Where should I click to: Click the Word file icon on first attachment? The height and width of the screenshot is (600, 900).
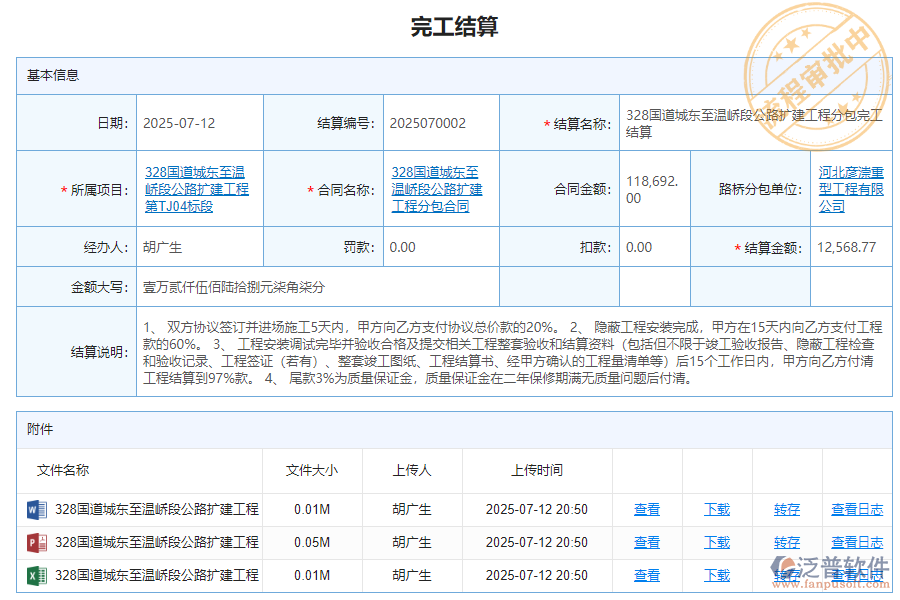point(36,509)
